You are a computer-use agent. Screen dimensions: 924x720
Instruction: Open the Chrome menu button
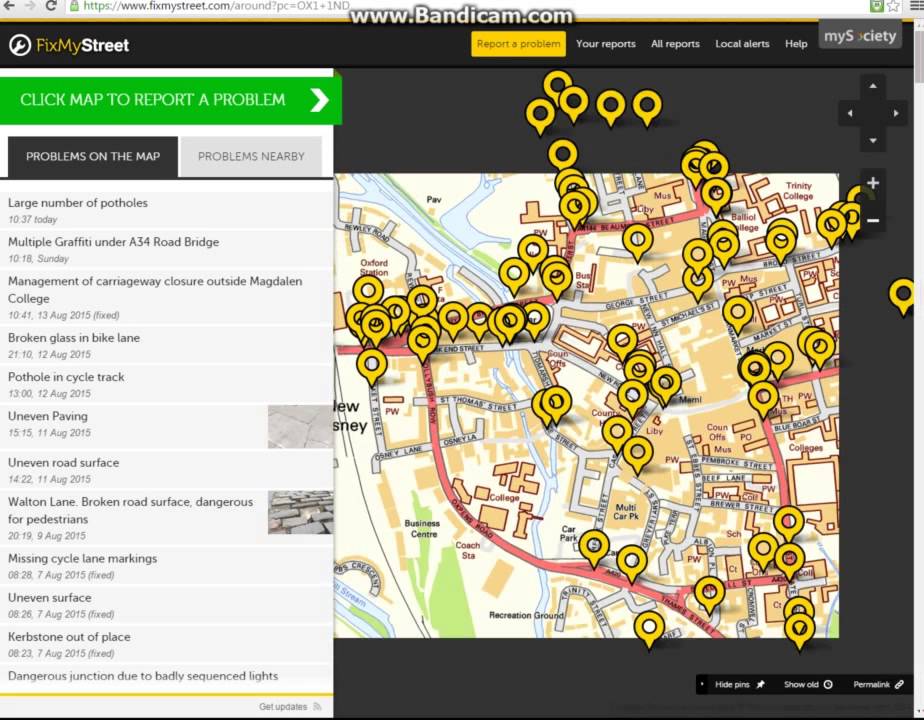coord(915,6)
